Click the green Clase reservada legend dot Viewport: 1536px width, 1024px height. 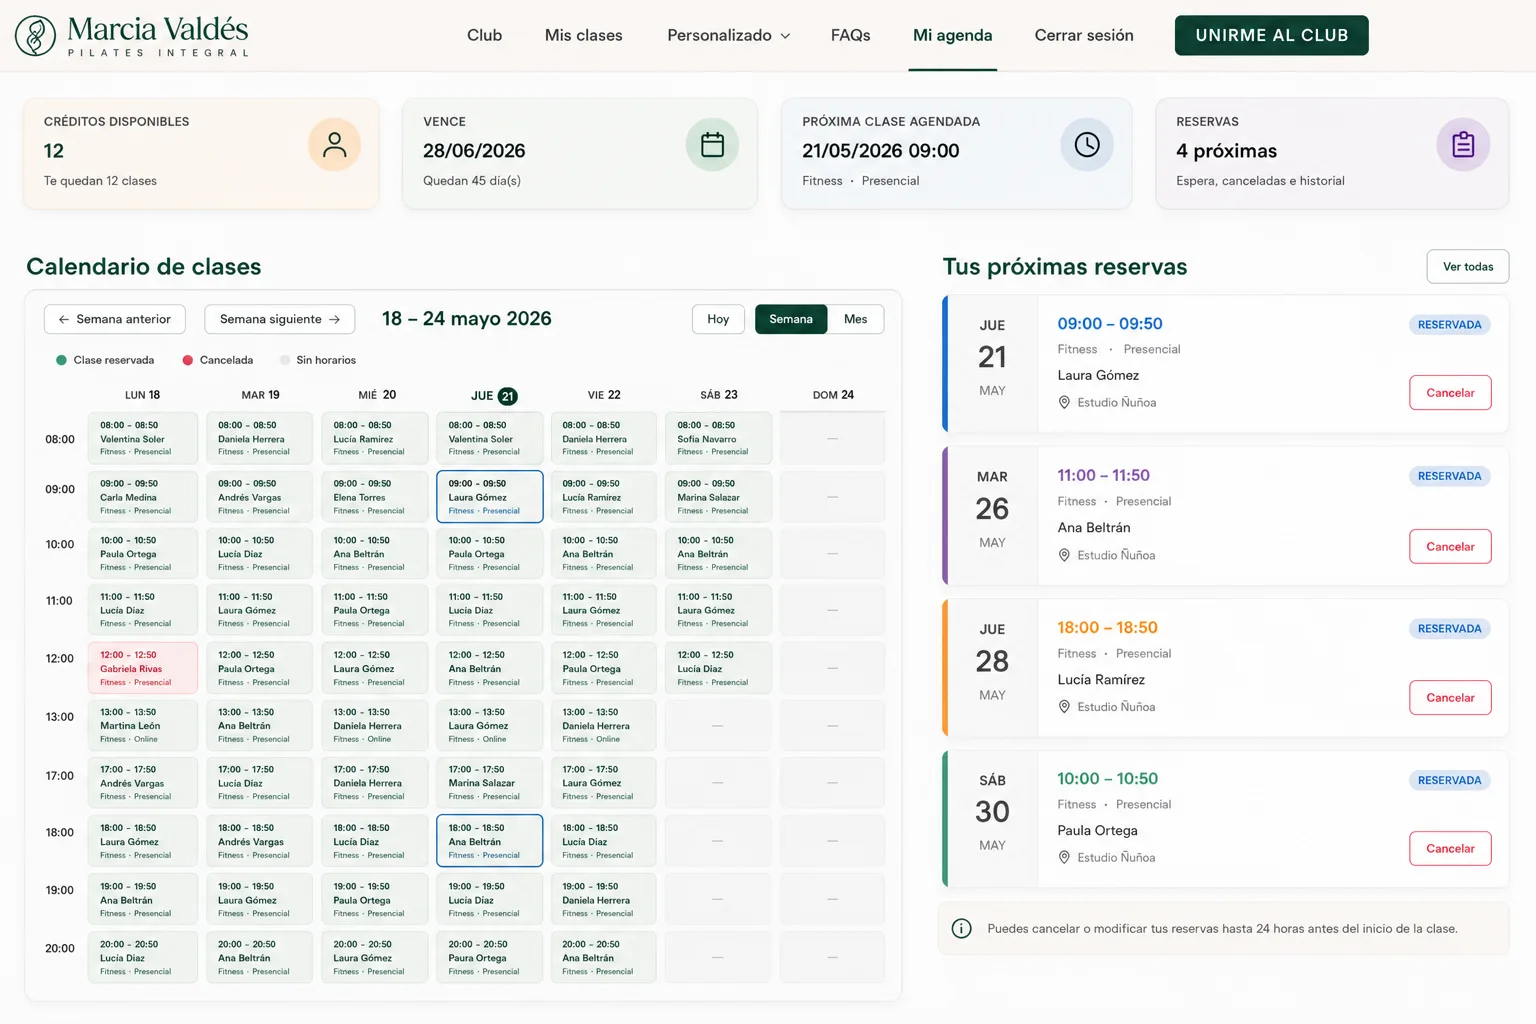pos(61,360)
